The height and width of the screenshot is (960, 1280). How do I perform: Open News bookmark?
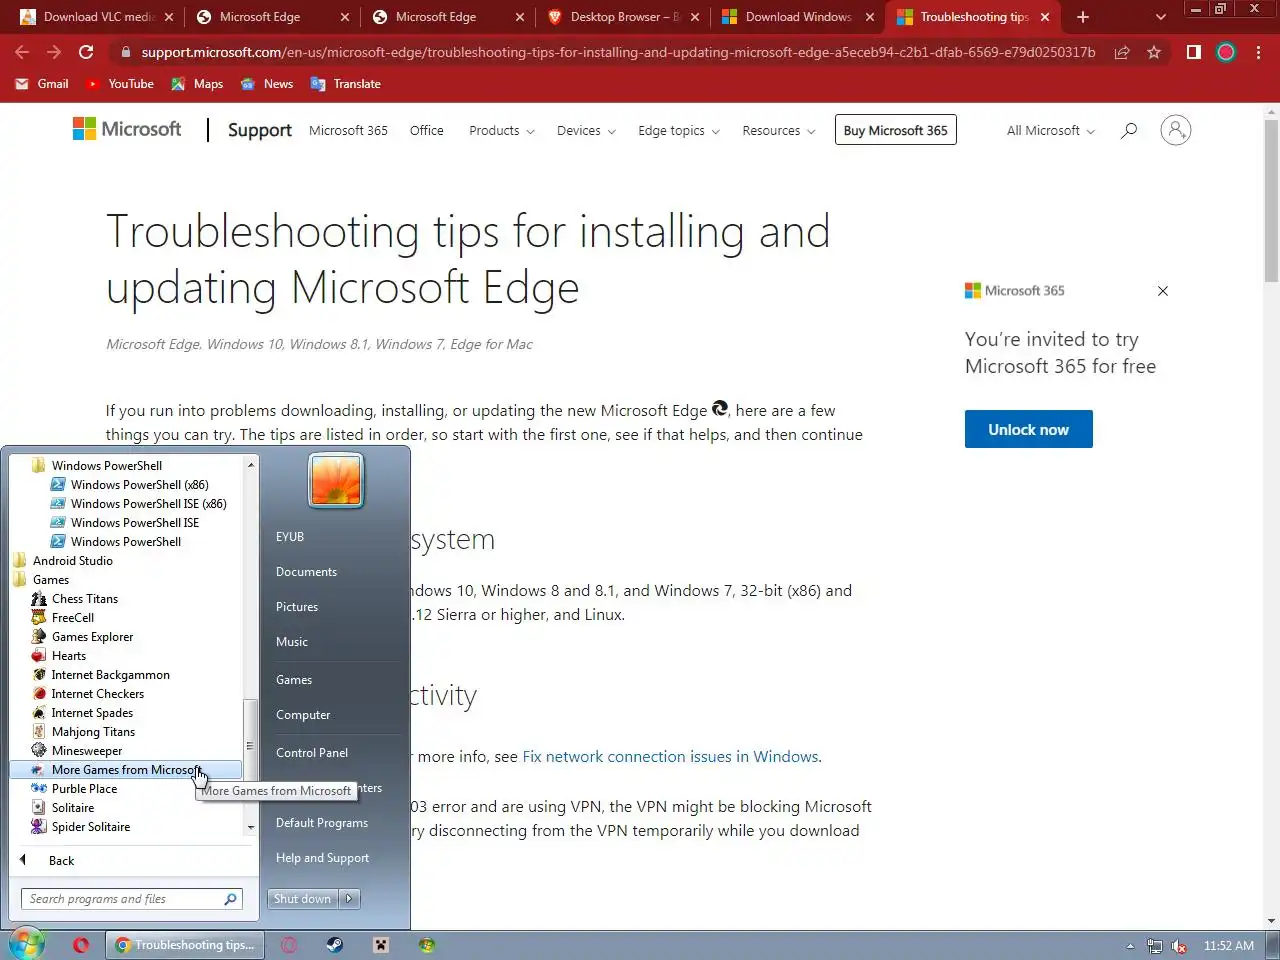tap(267, 84)
